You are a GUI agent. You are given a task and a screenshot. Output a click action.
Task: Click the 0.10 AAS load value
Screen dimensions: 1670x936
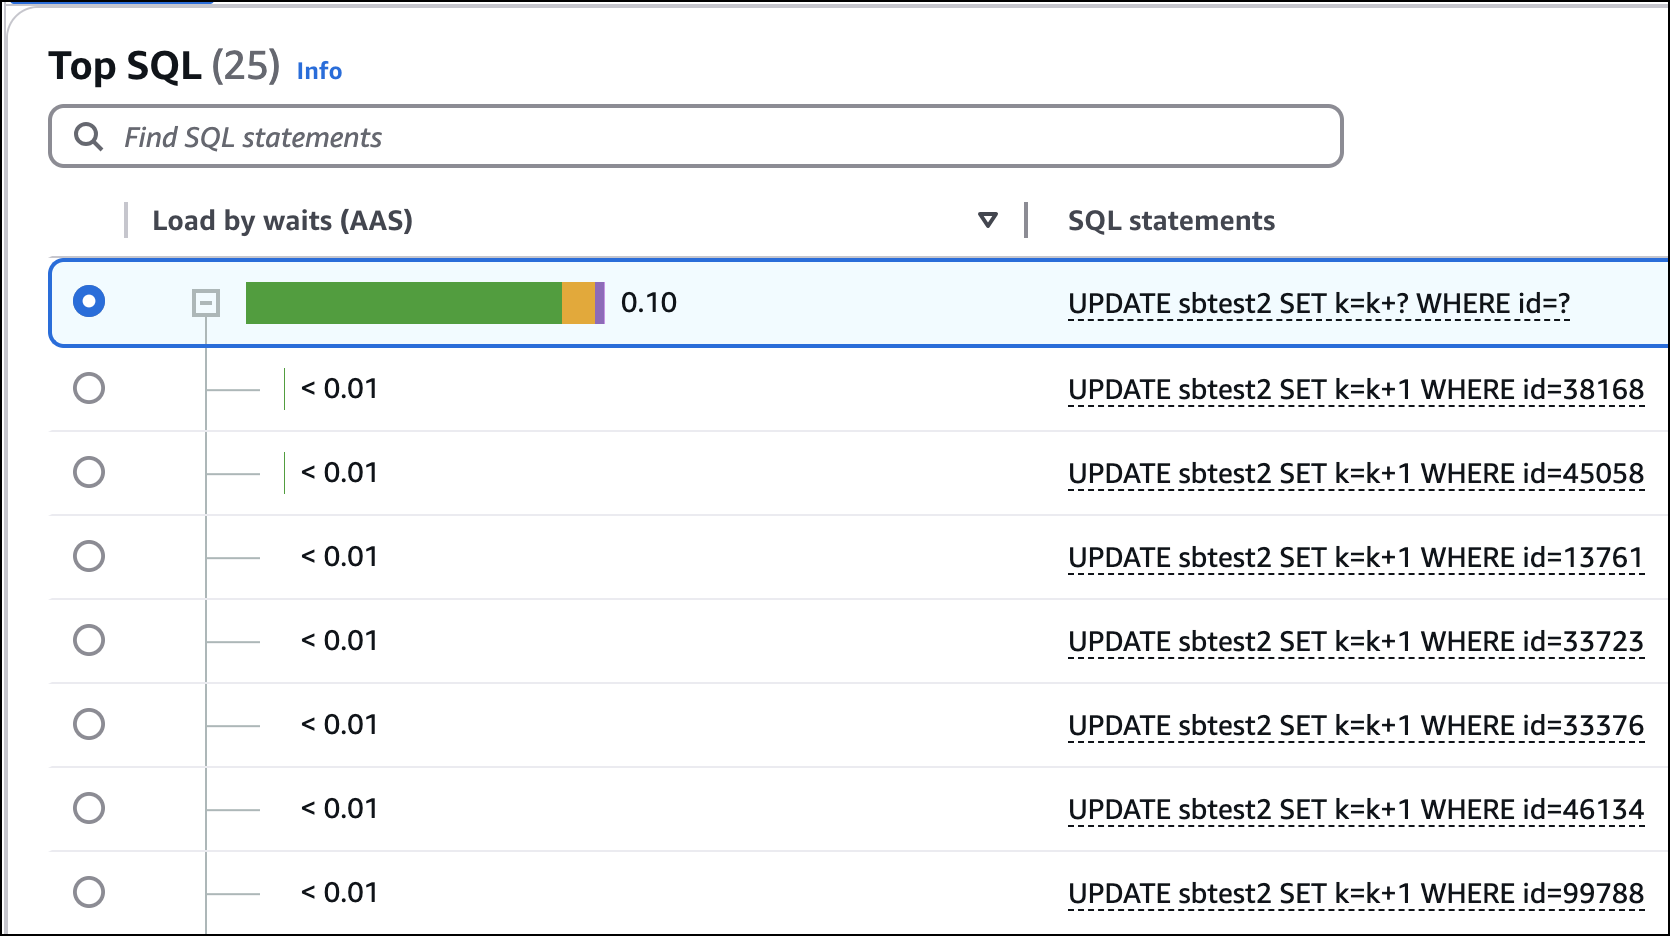pyautogui.click(x=648, y=302)
